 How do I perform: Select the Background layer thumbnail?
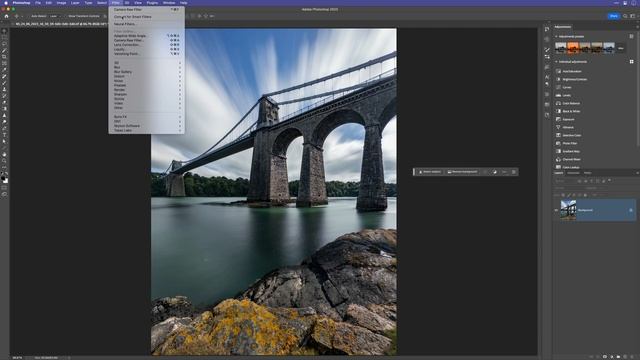coord(568,210)
